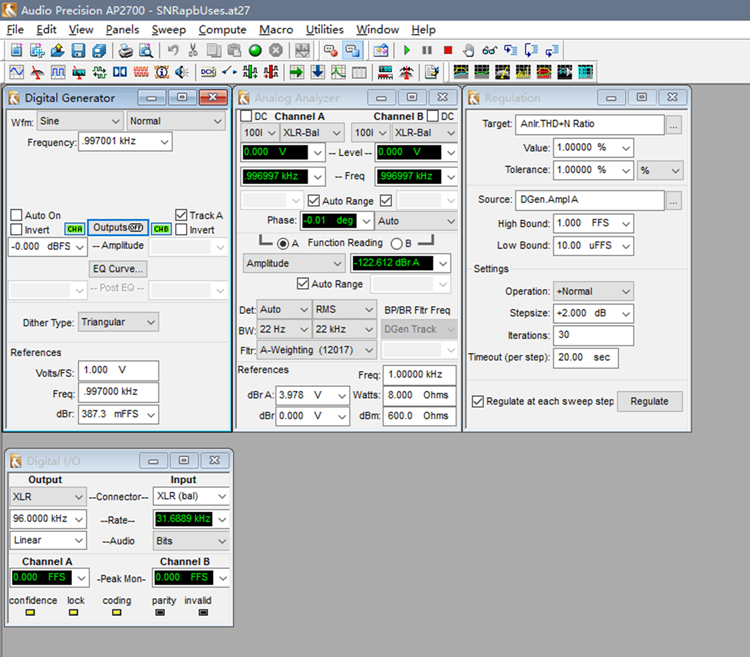Viewport: 750px width, 657px height.
Task: Click the Iterations input field
Action: click(593, 335)
